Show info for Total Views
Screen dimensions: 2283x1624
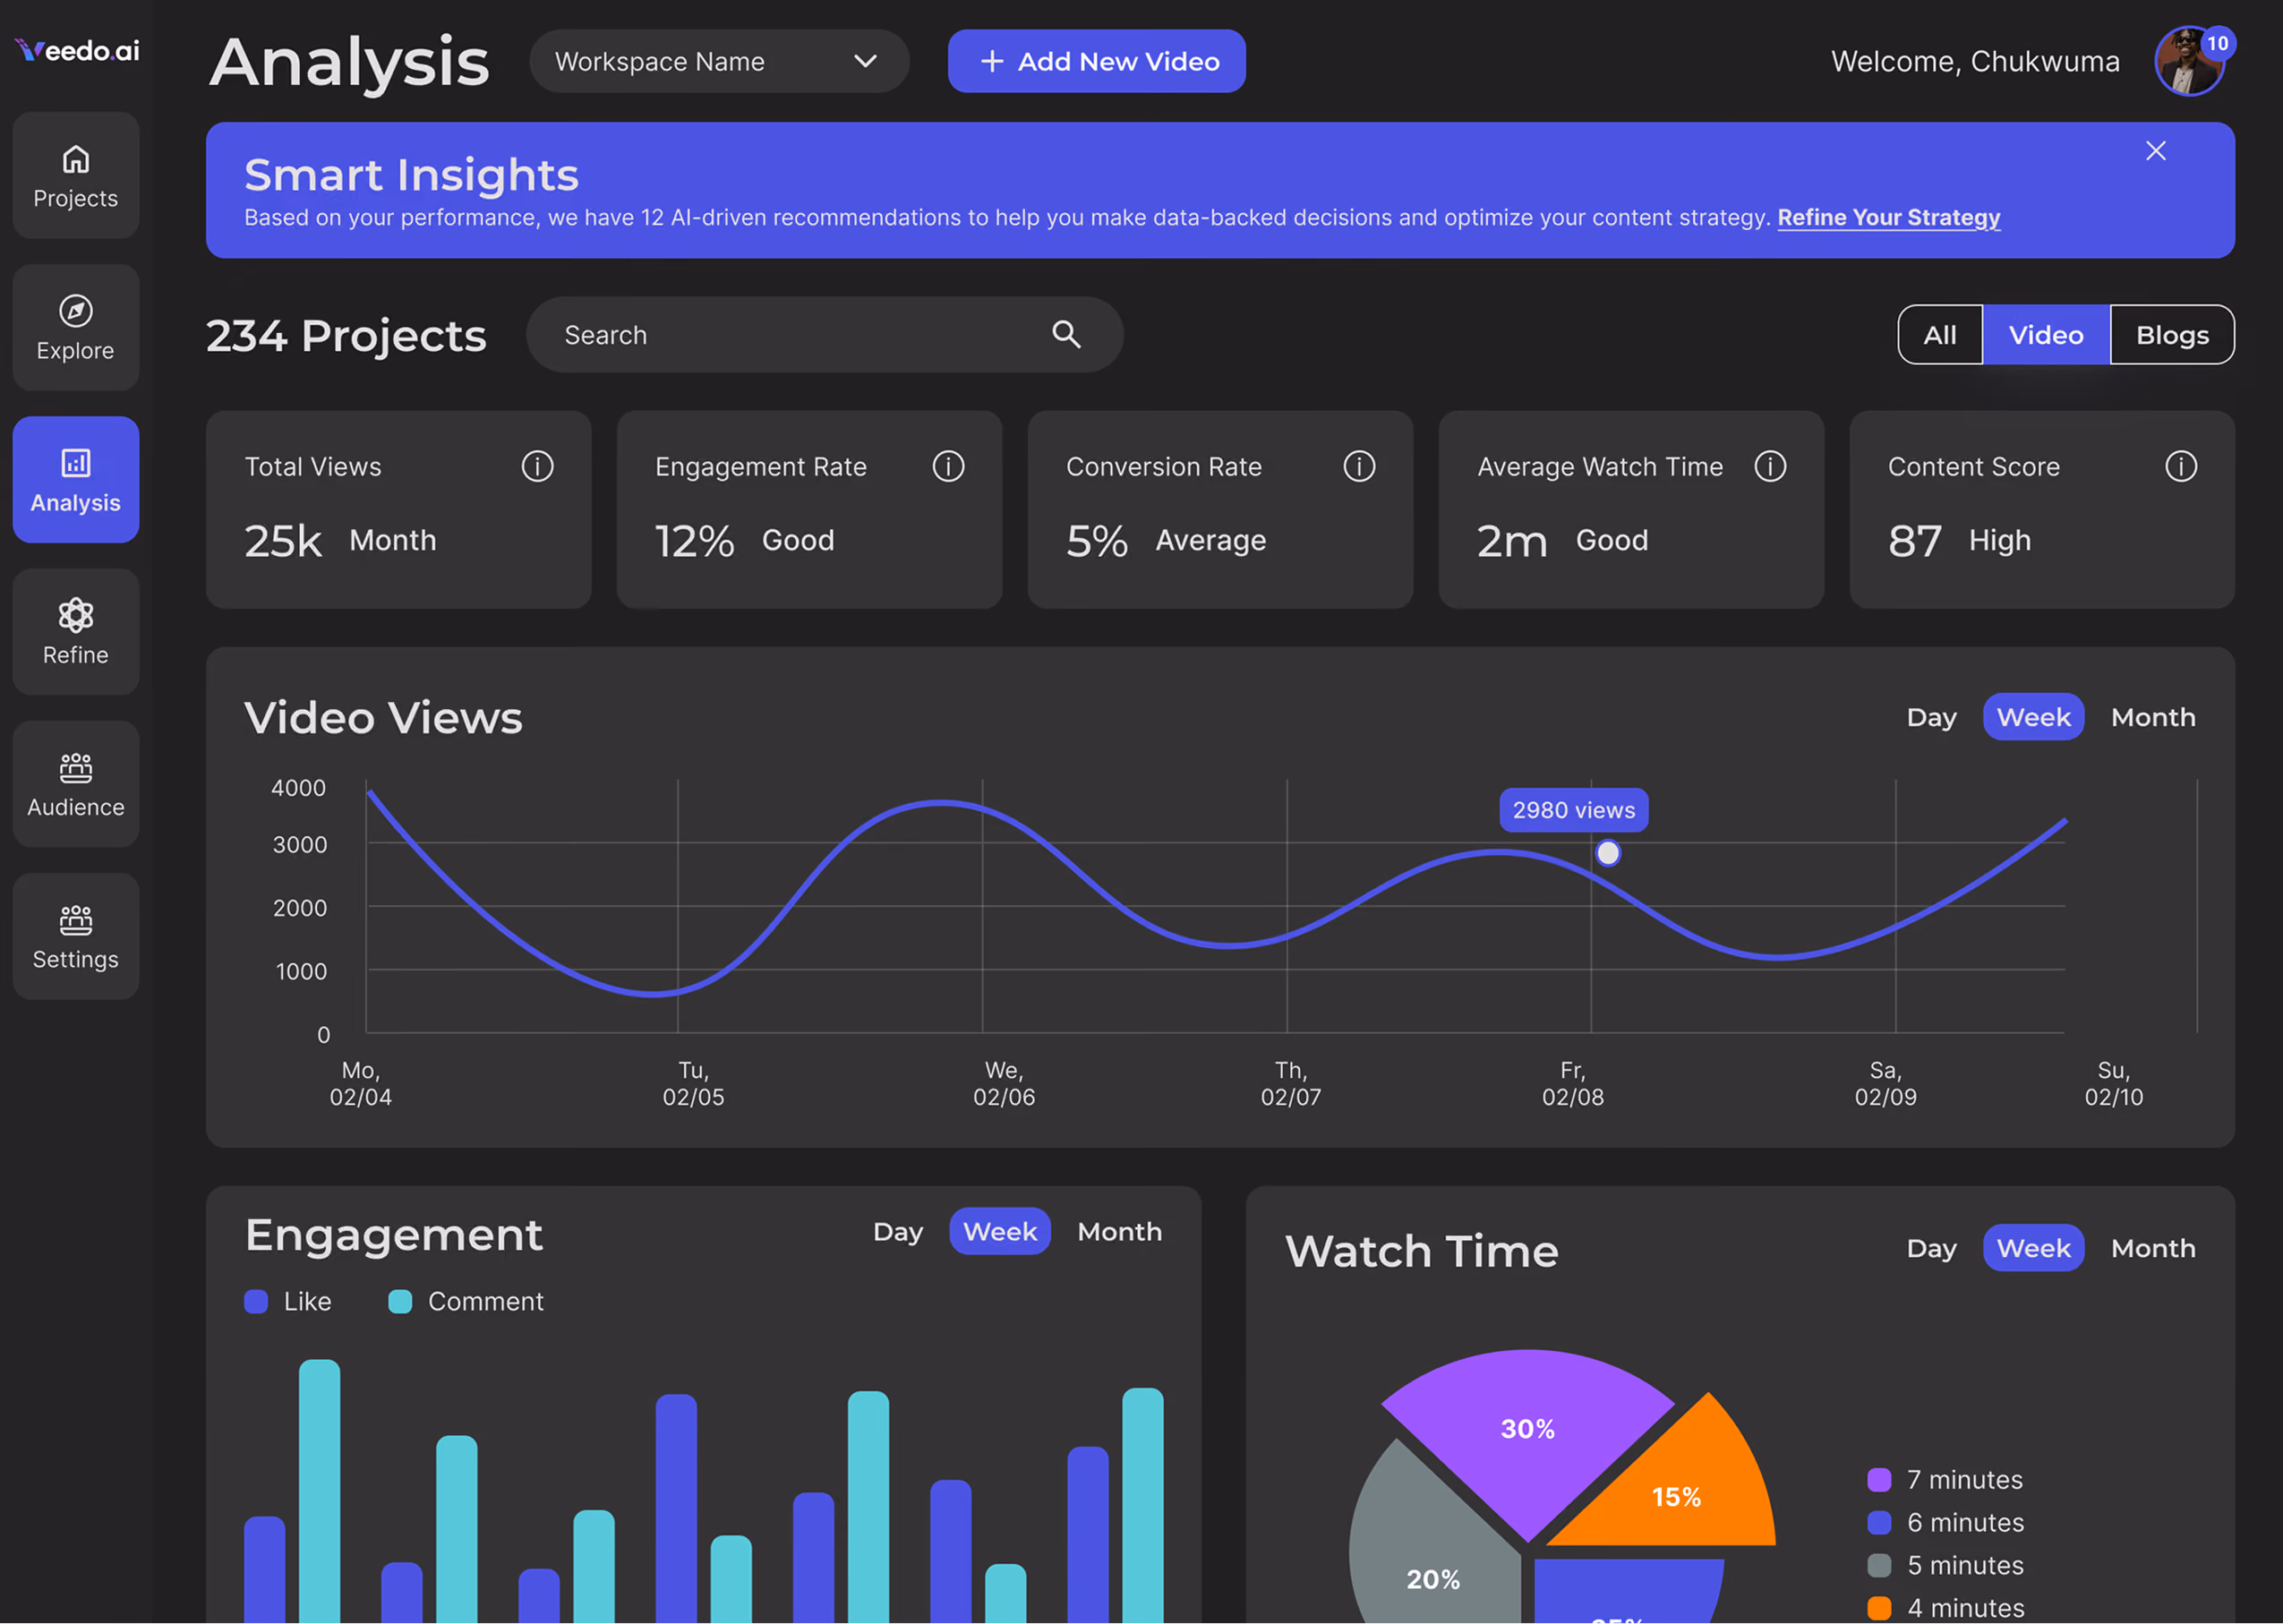click(x=537, y=466)
